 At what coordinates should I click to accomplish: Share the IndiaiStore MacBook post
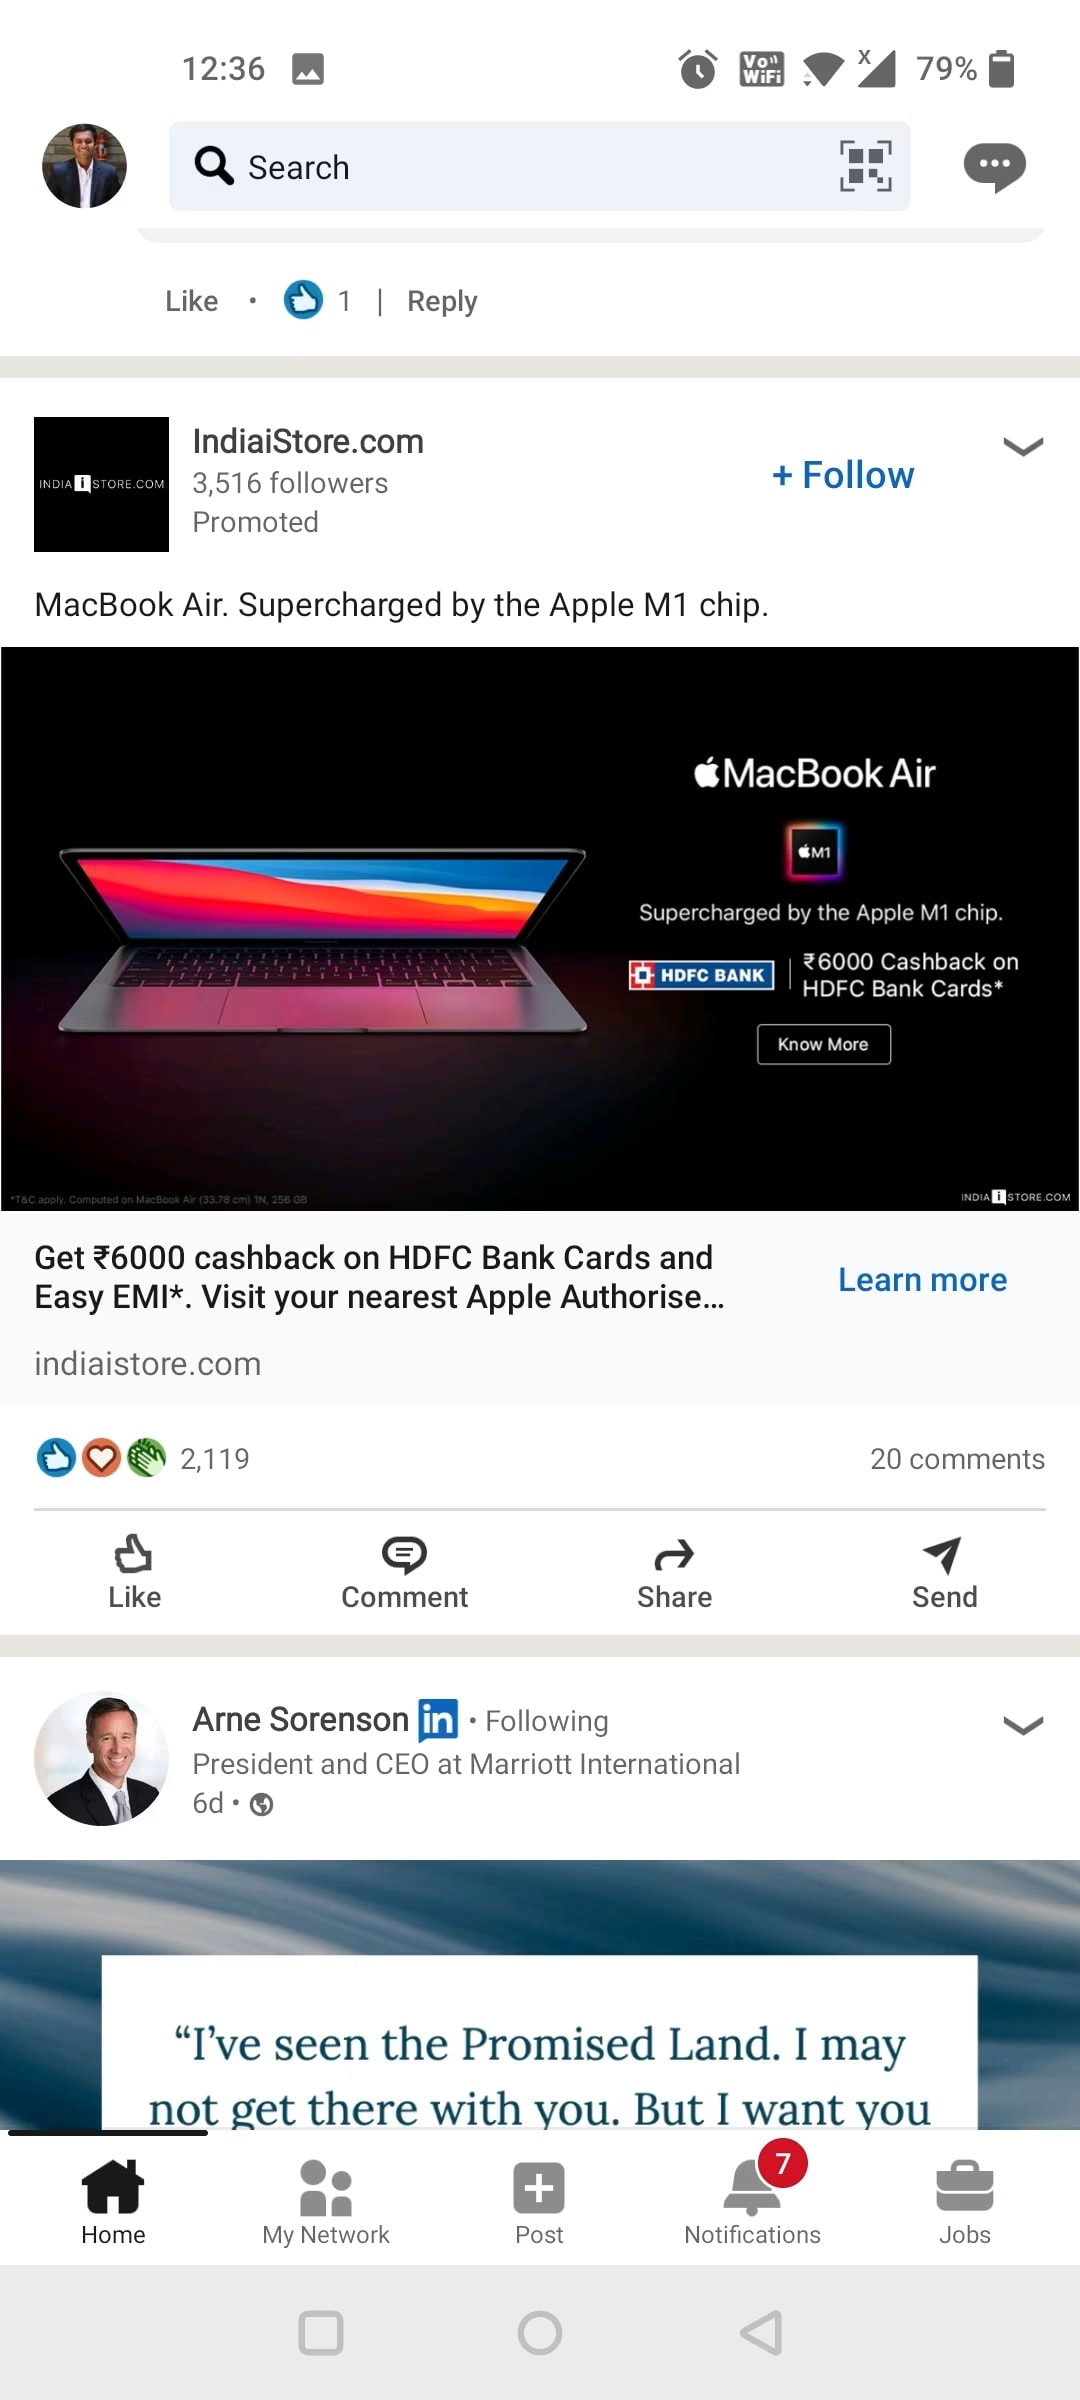[x=674, y=1572]
